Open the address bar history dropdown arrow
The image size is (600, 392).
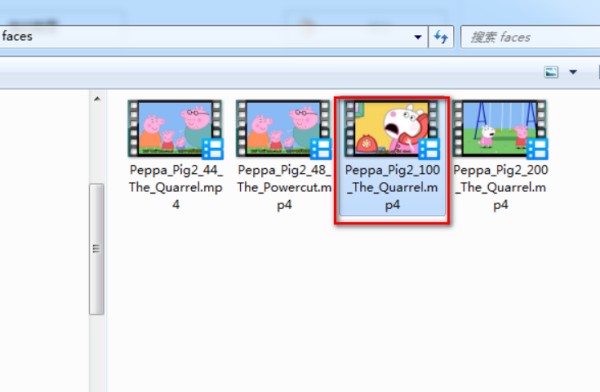pyautogui.click(x=417, y=37)
